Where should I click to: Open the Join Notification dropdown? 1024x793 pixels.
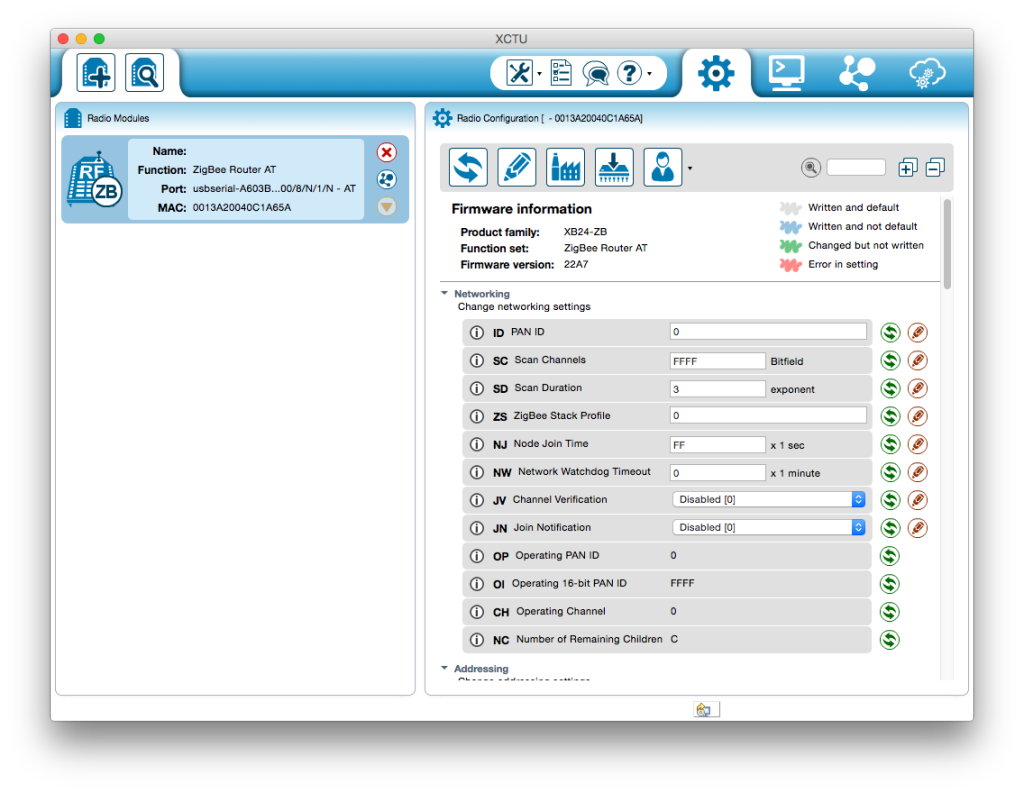pyautogui.click(x=767, y=527)
